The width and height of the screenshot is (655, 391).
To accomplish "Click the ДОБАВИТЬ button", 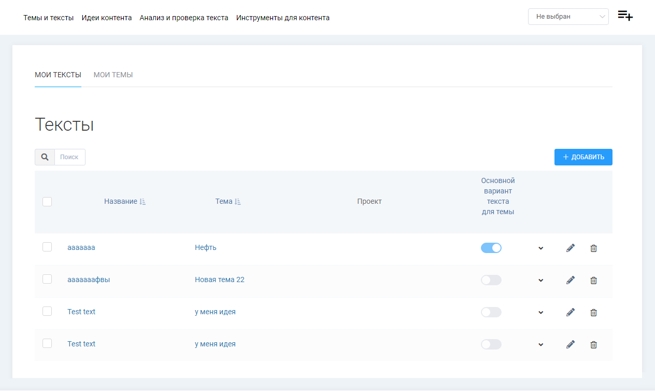I will [583, 157].
